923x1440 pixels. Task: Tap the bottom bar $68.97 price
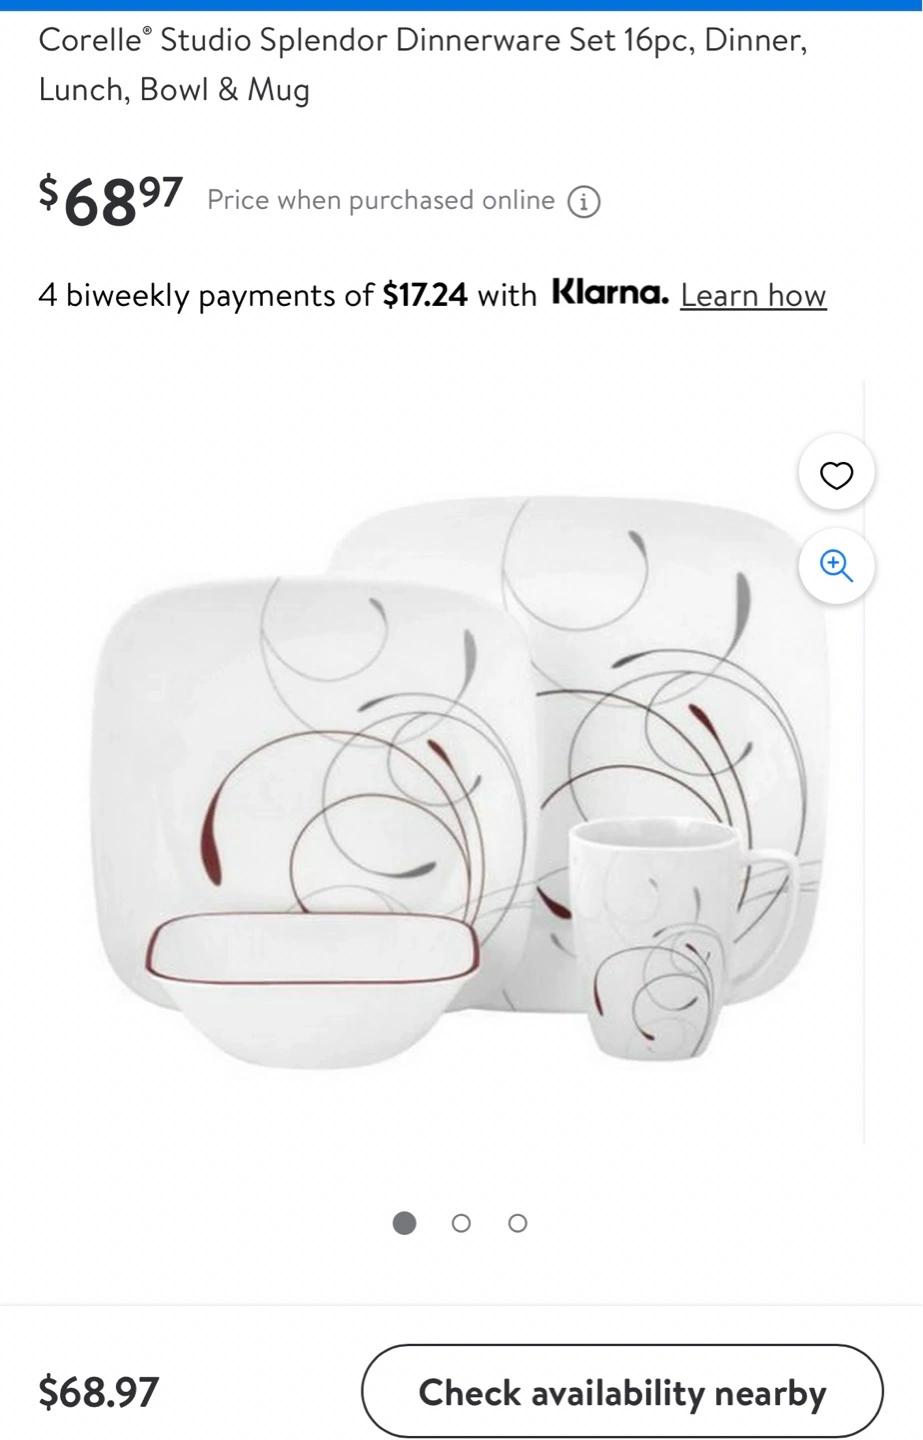[x=99, y=1392]
